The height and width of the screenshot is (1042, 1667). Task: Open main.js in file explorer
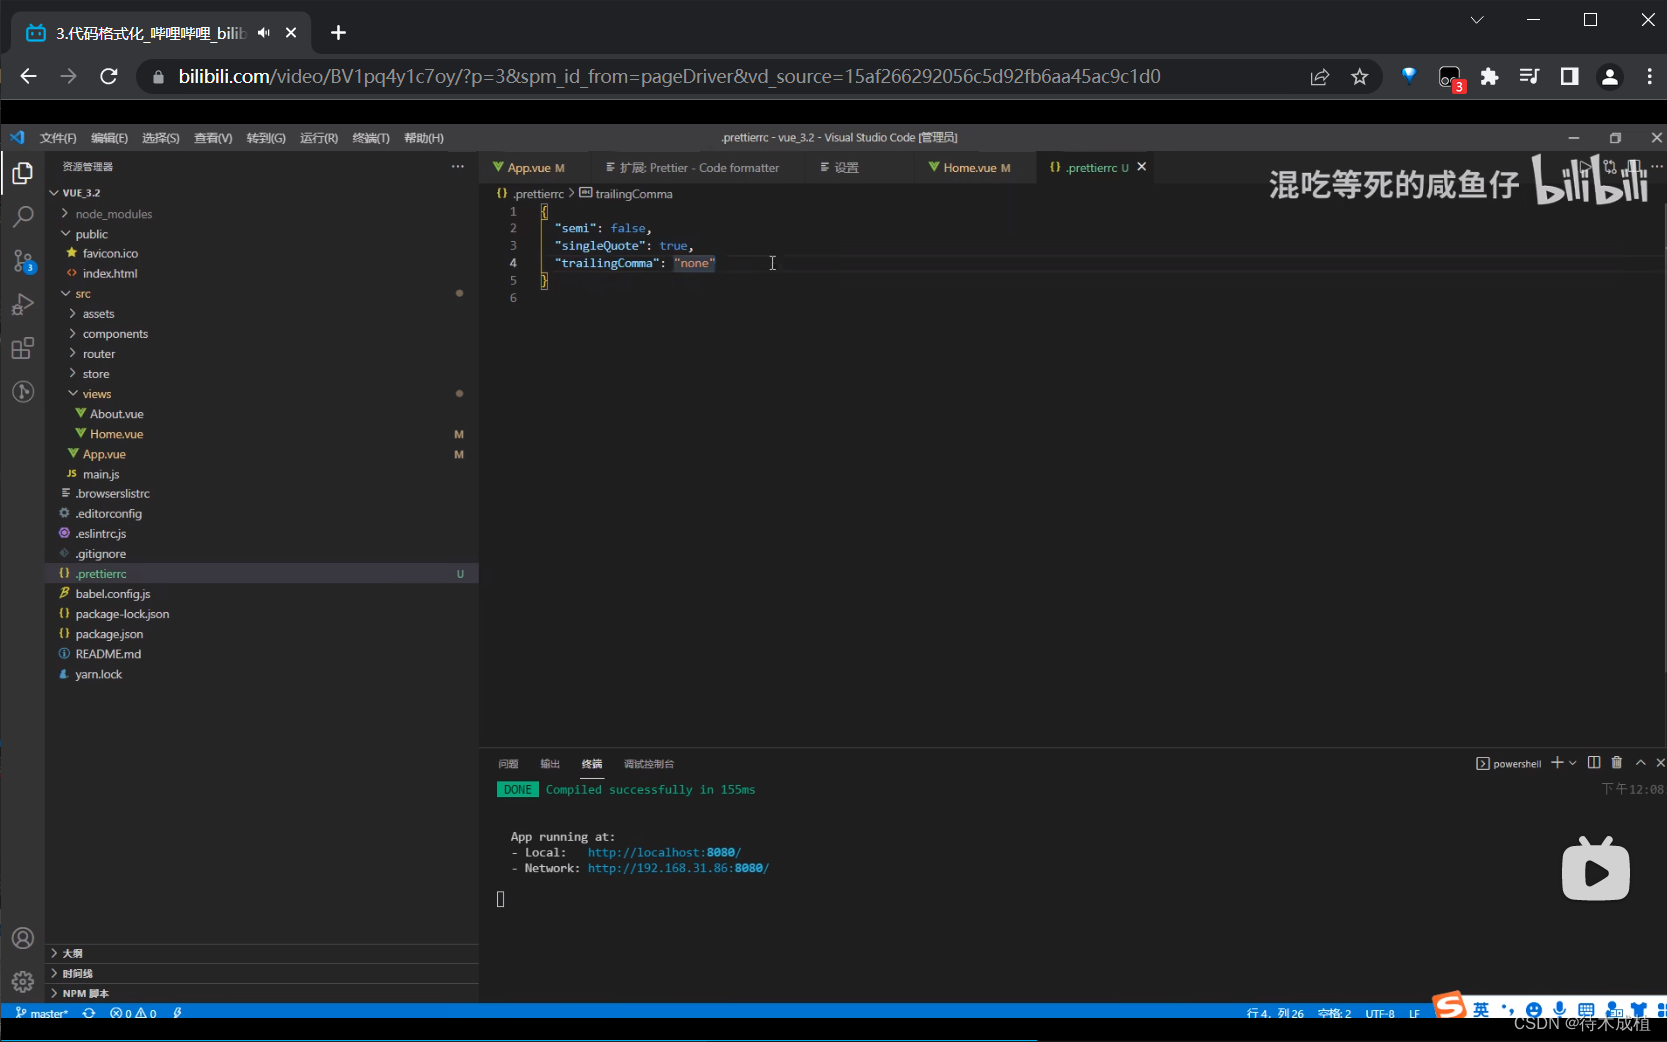[x=101, y=474]
